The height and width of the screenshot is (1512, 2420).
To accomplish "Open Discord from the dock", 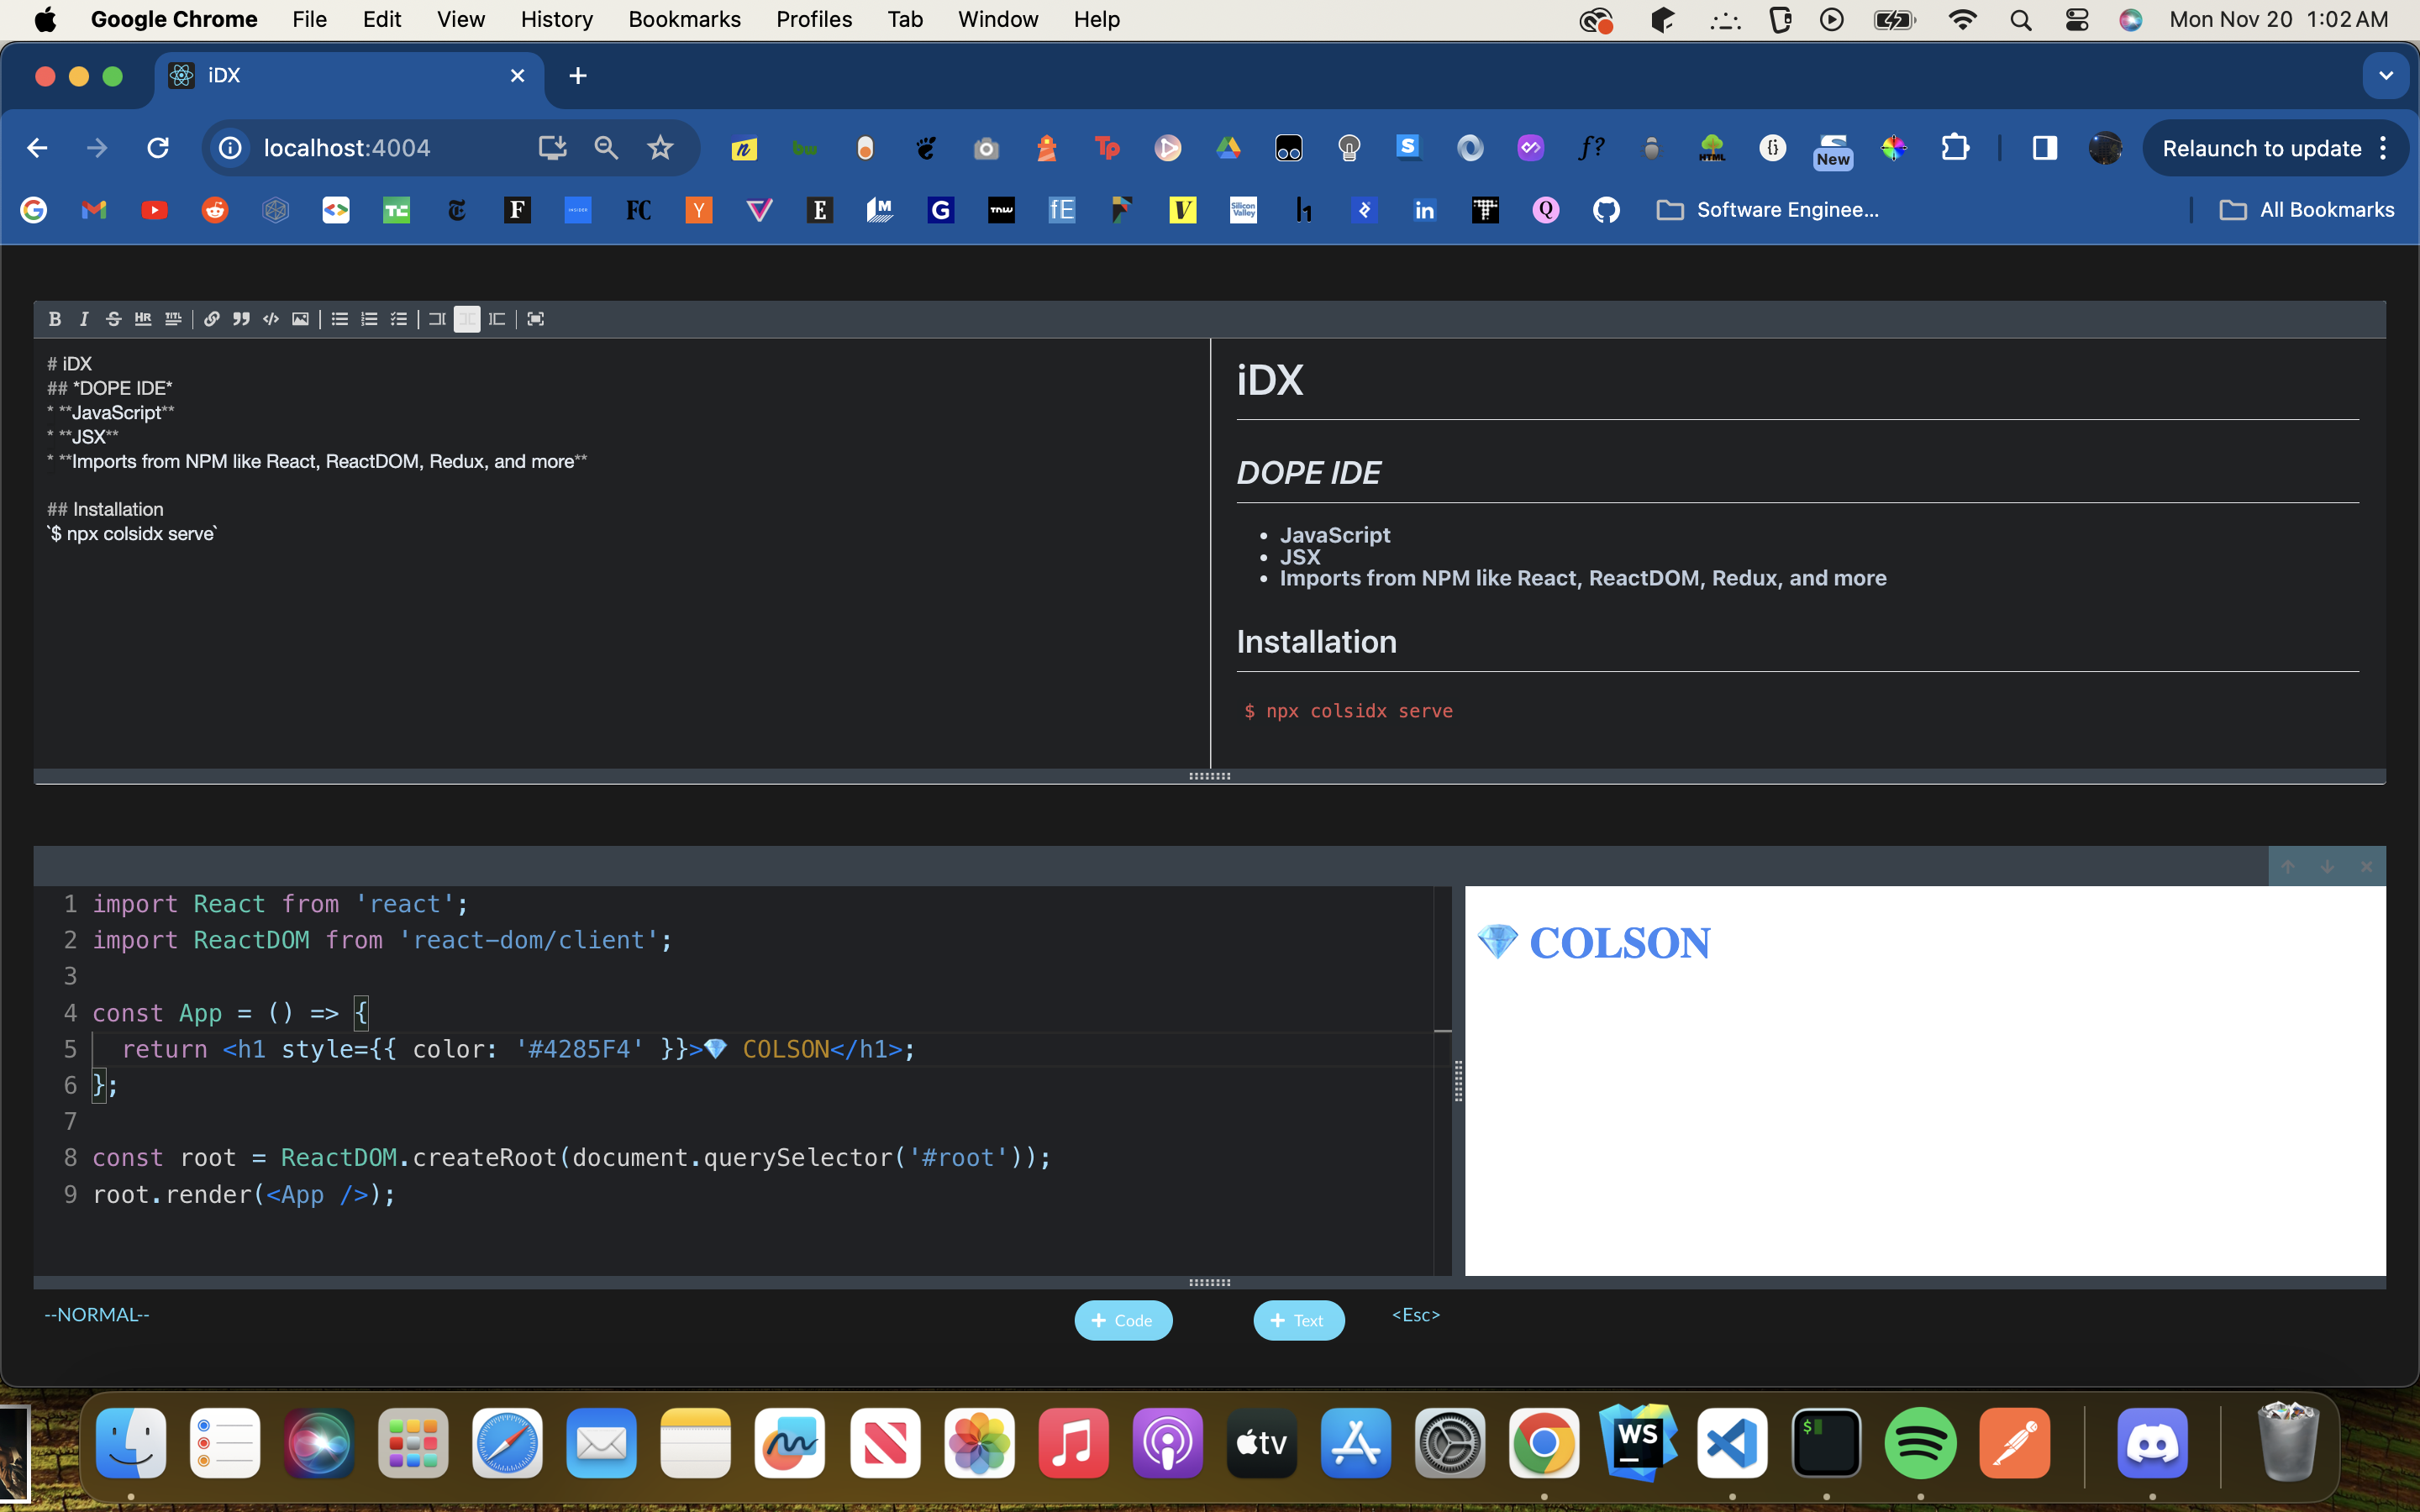I will tap(2152, 1443).
